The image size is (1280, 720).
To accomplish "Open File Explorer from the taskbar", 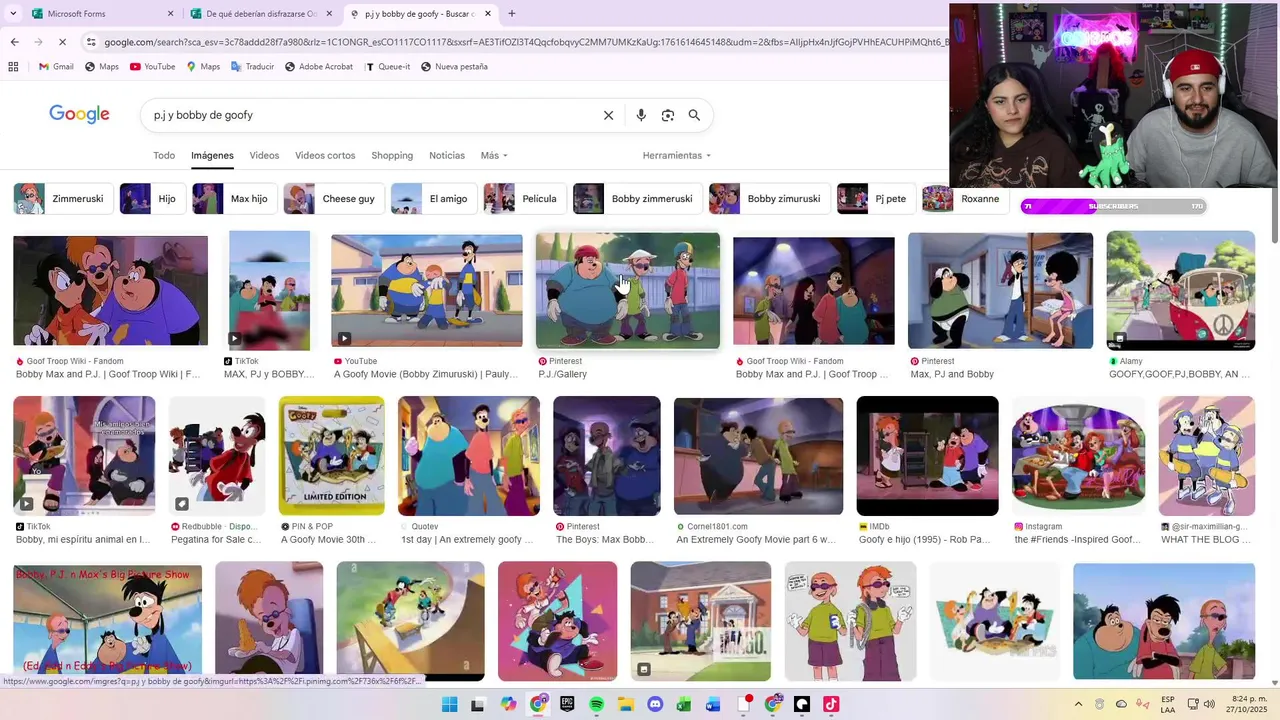I will [x=626, y=704].
